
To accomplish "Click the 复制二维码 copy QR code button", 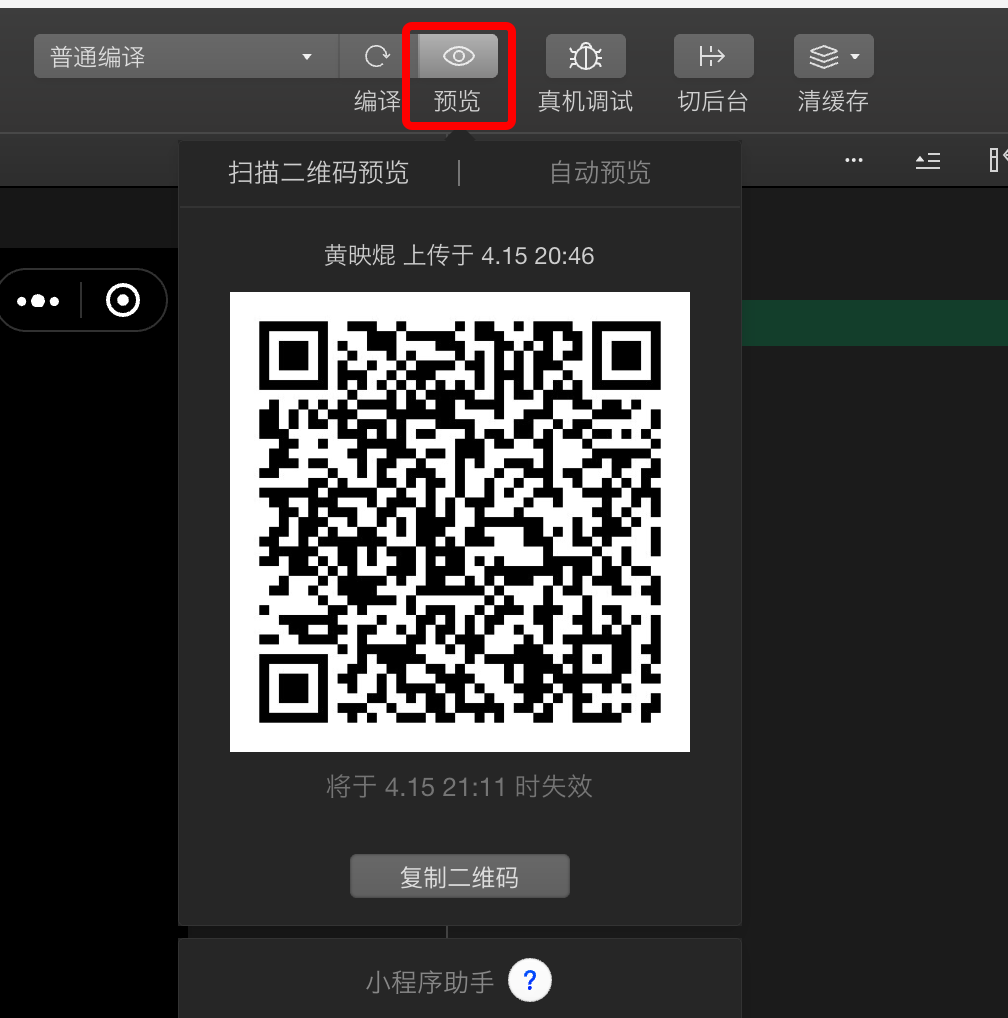I will click(459, 875).
